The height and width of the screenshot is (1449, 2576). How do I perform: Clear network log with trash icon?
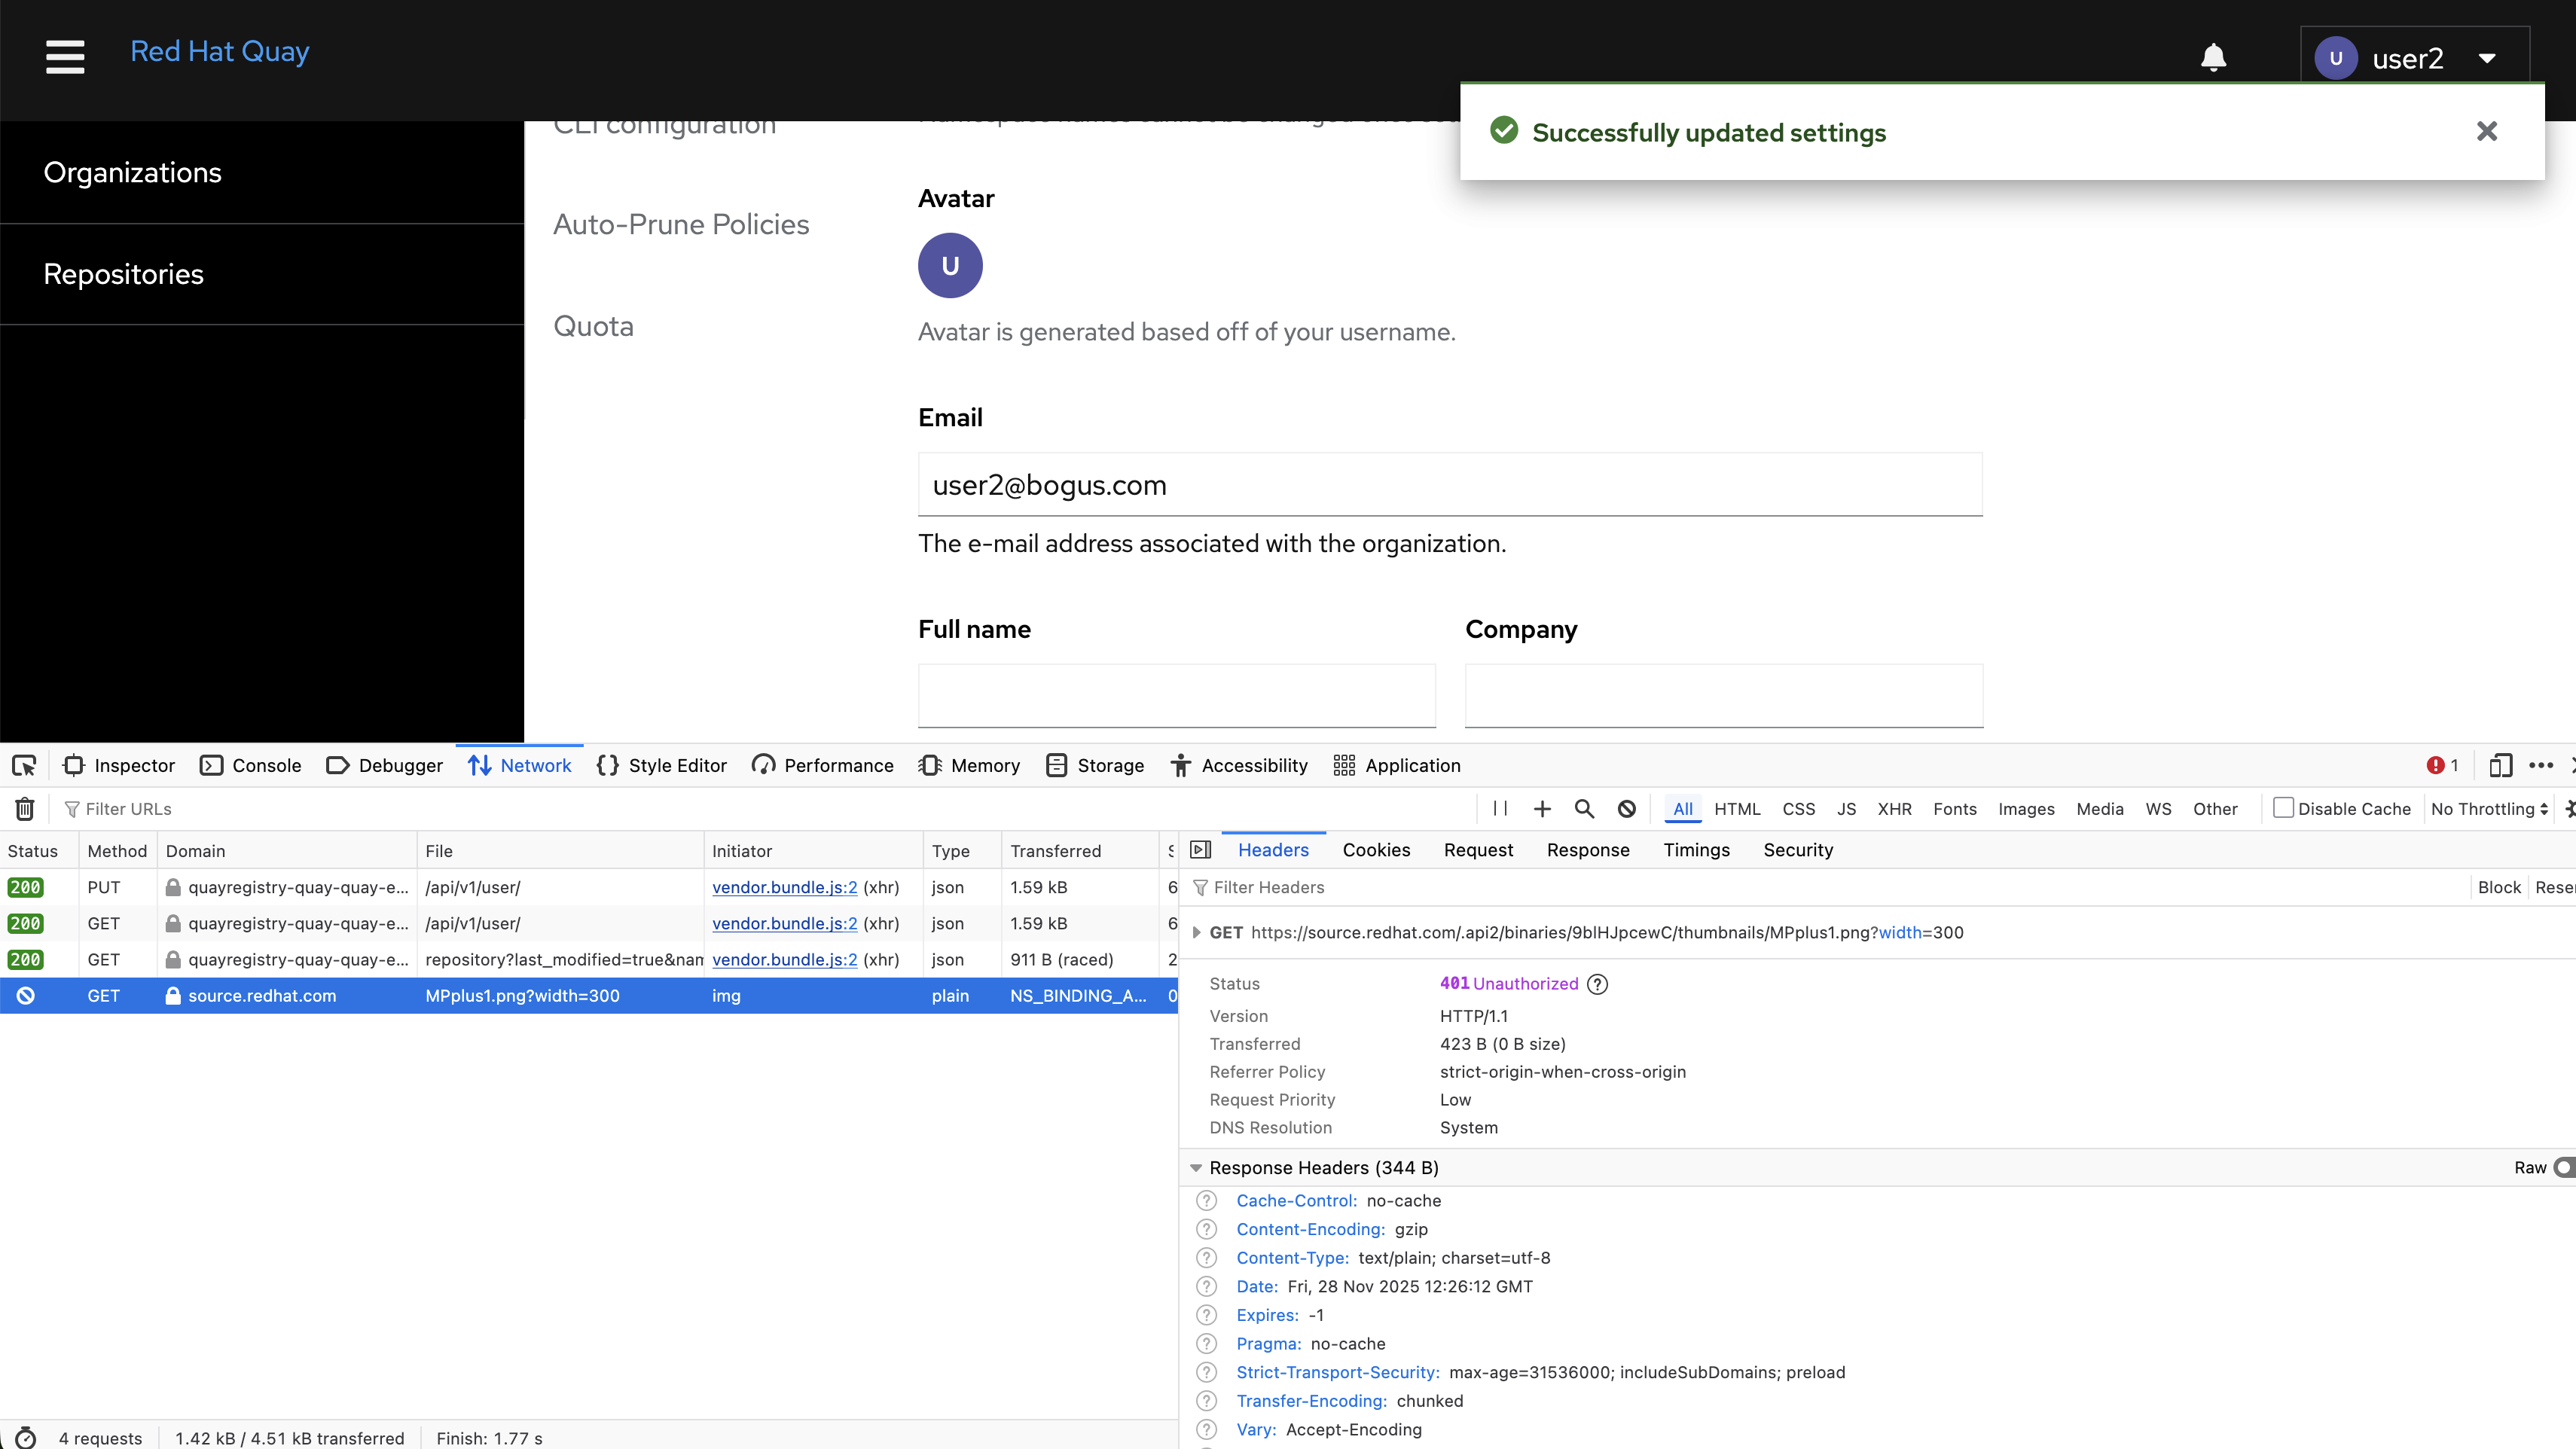25,808
